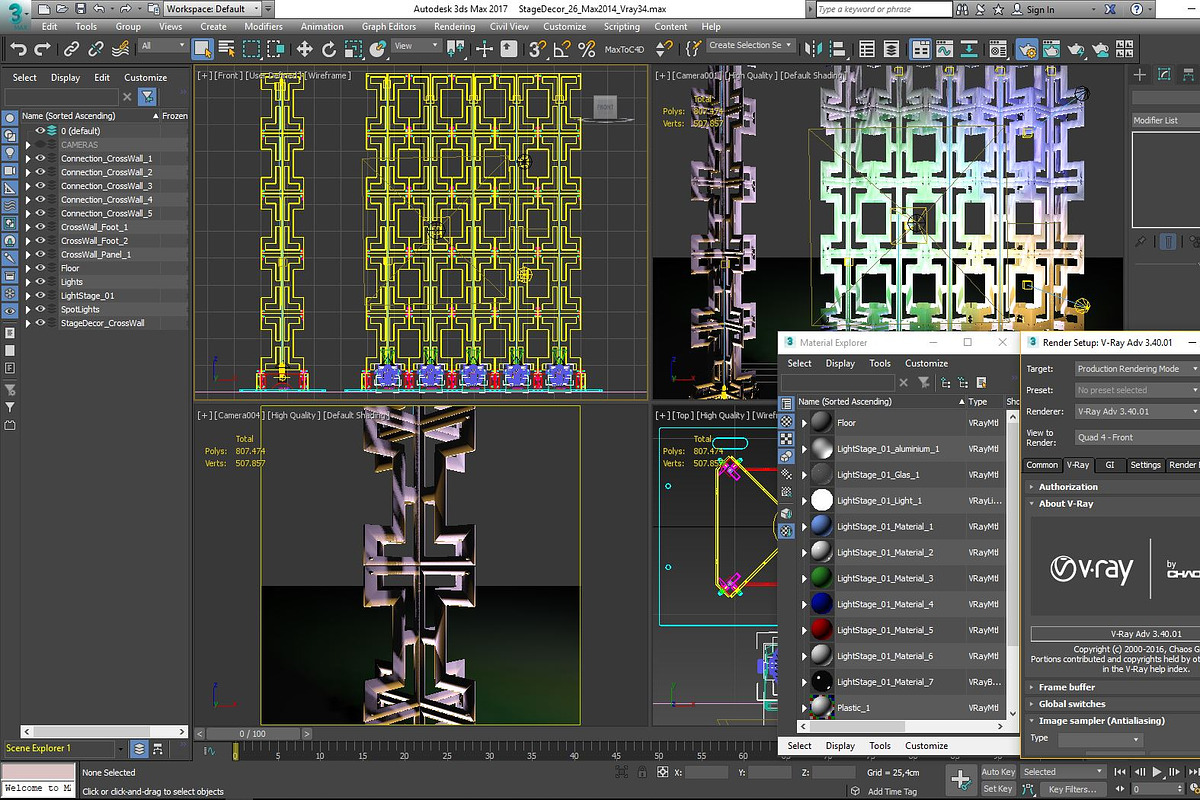Toggle the Scene Explorer icon

(867, 48)
